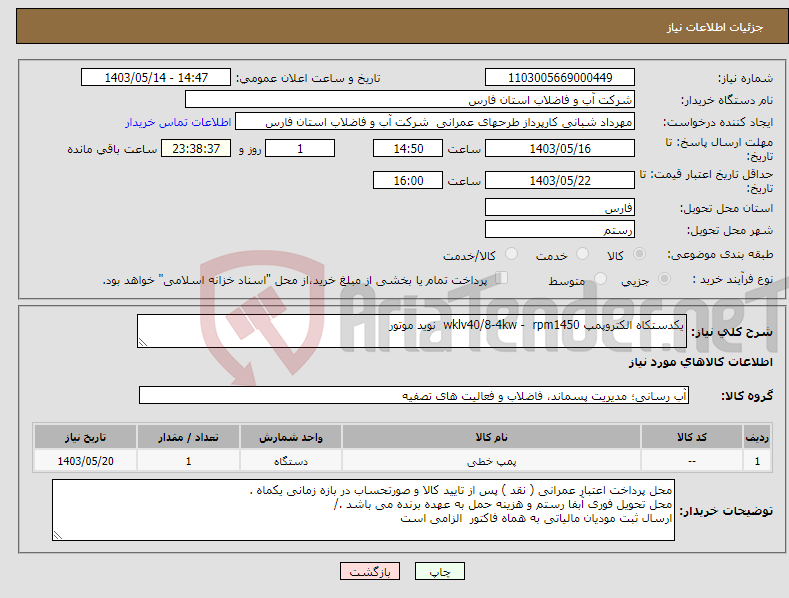This screenshot has width=789, height=598.
Task: Click the ردیف column header
Action: [x=757, y=437]
